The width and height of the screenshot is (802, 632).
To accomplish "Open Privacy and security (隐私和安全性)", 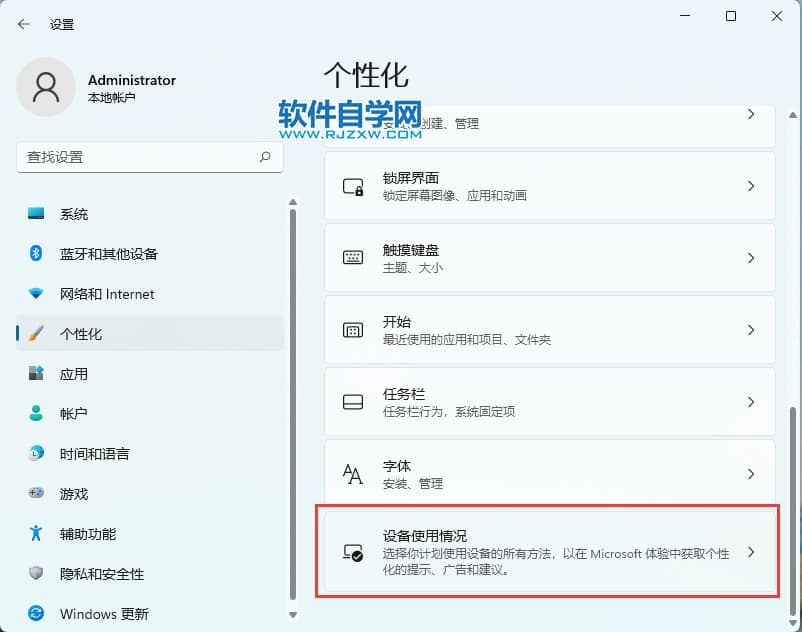I will [x=102, y=574].
